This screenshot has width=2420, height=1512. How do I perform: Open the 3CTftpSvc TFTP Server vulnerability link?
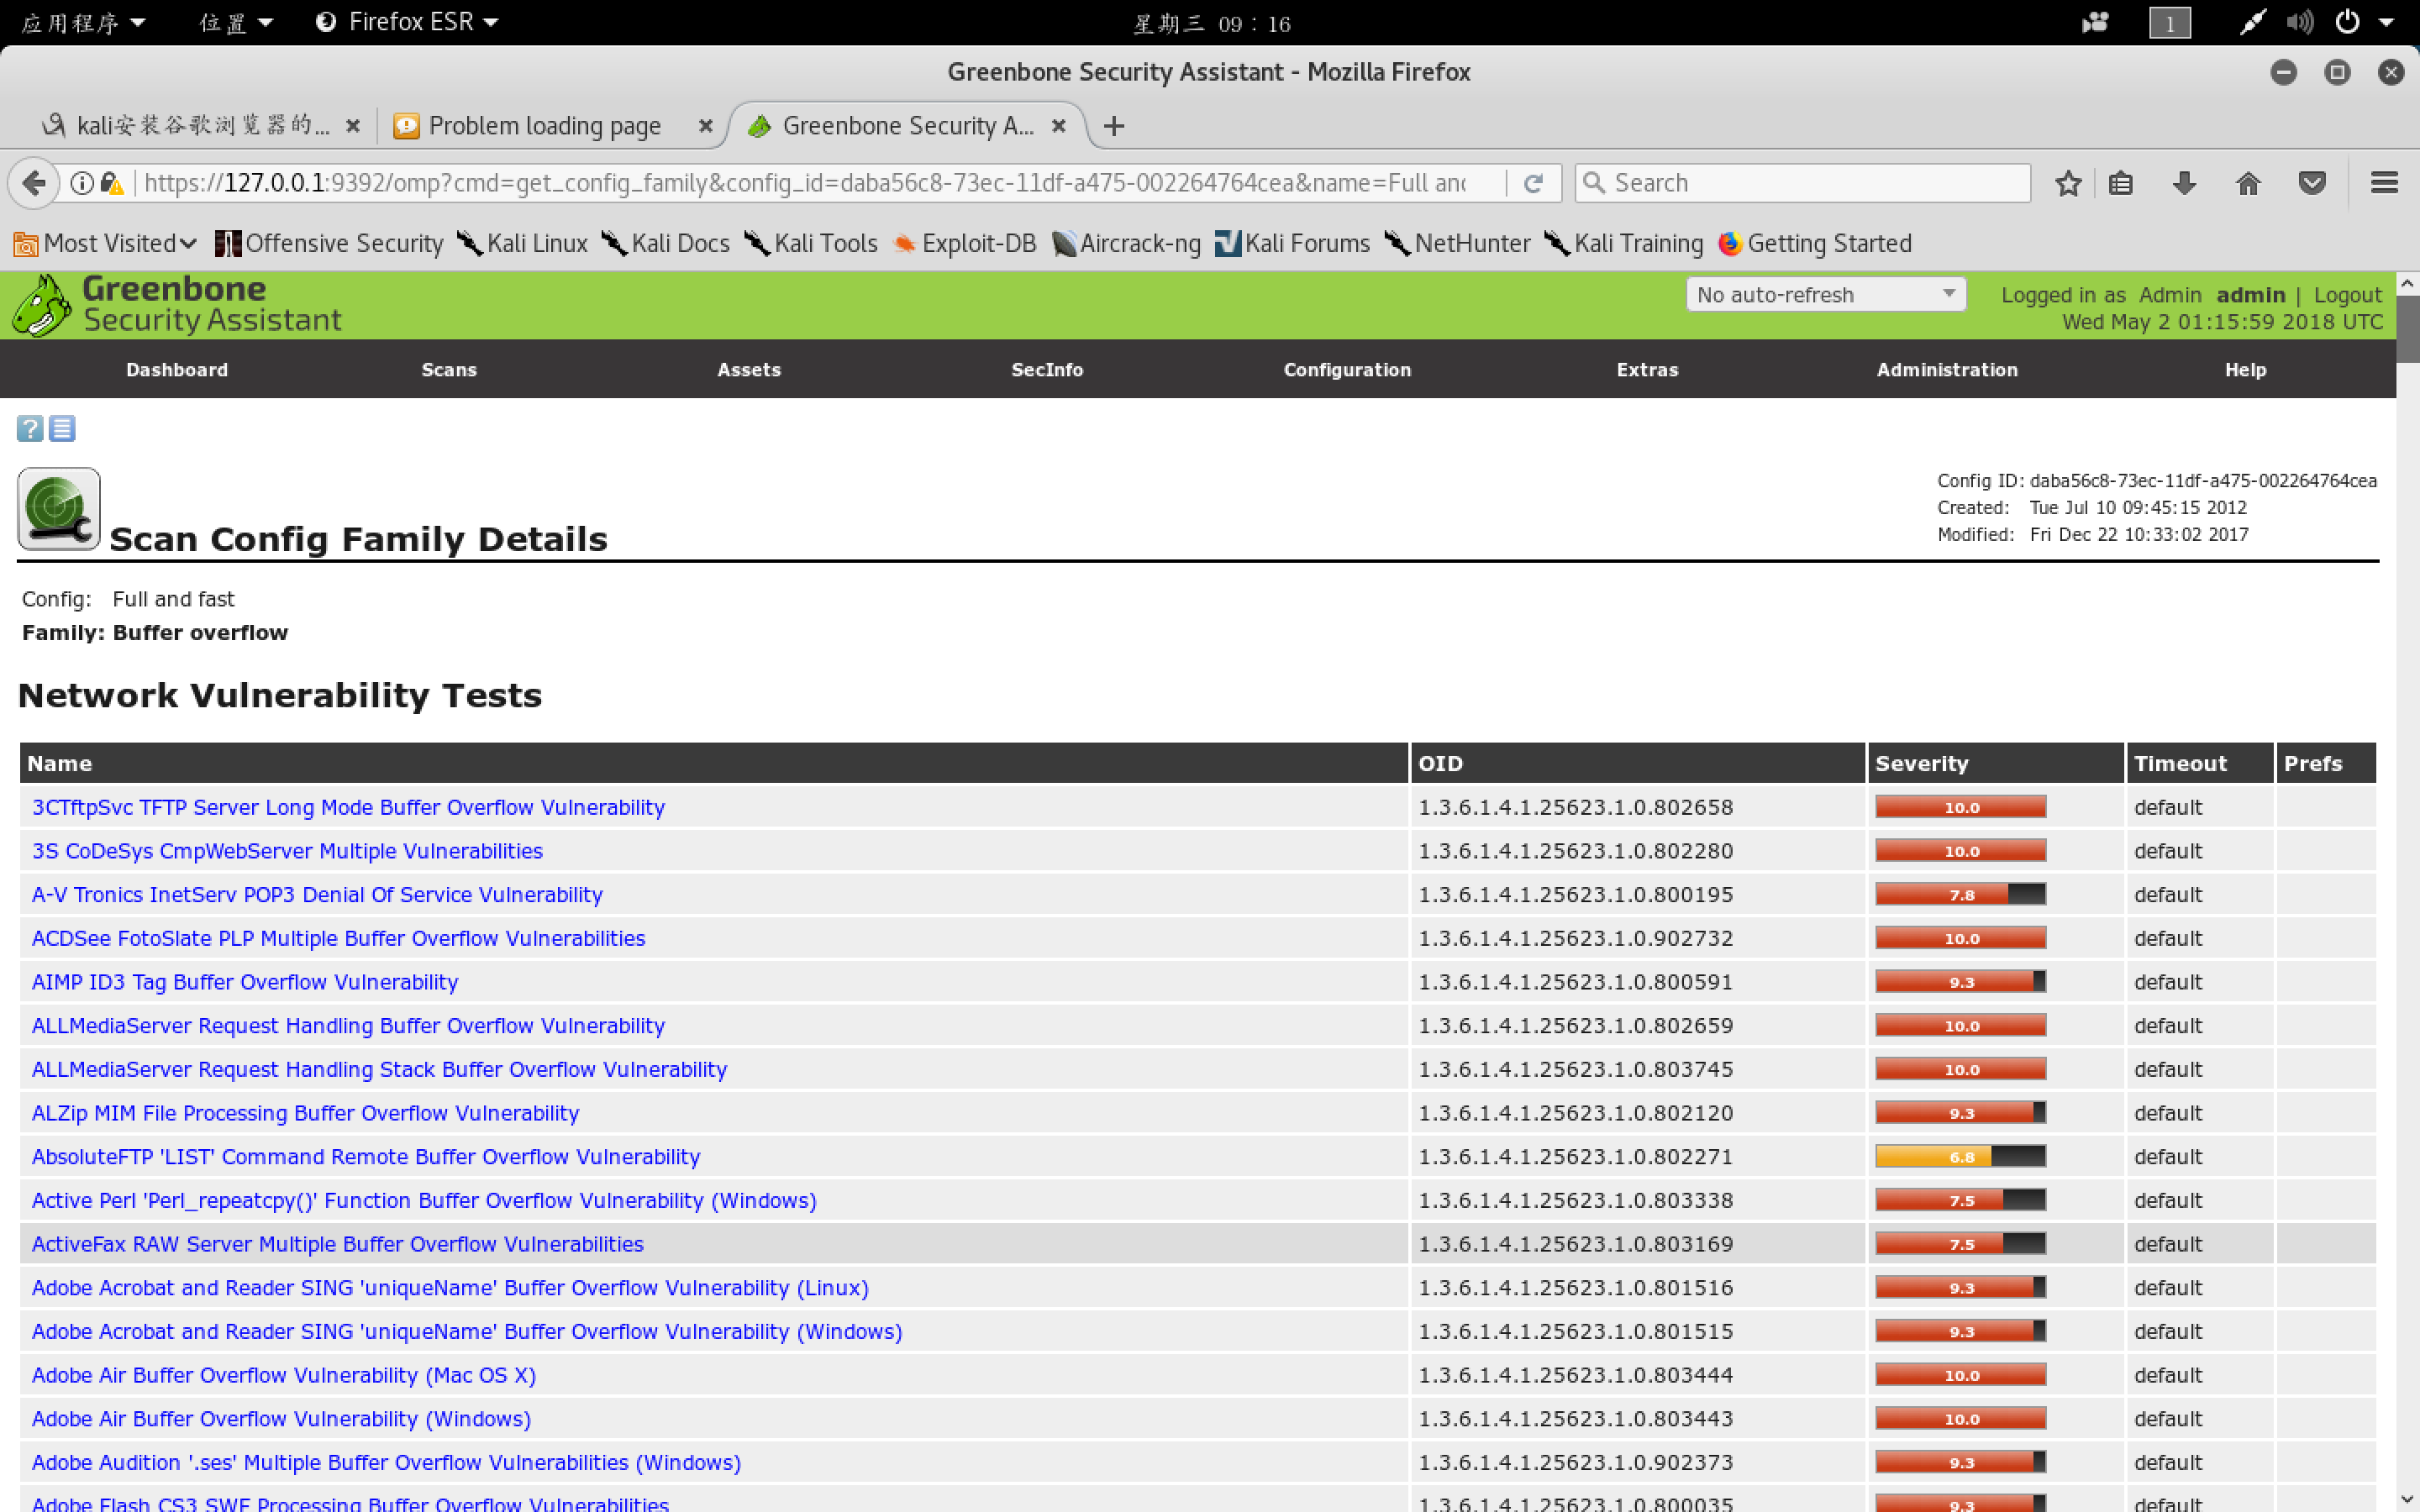click(348, 807)
